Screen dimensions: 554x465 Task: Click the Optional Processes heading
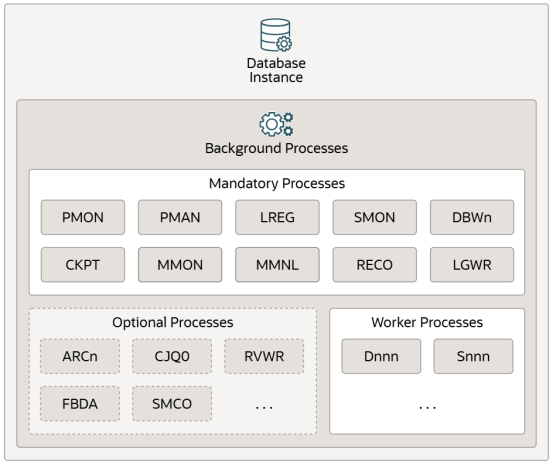173,322
